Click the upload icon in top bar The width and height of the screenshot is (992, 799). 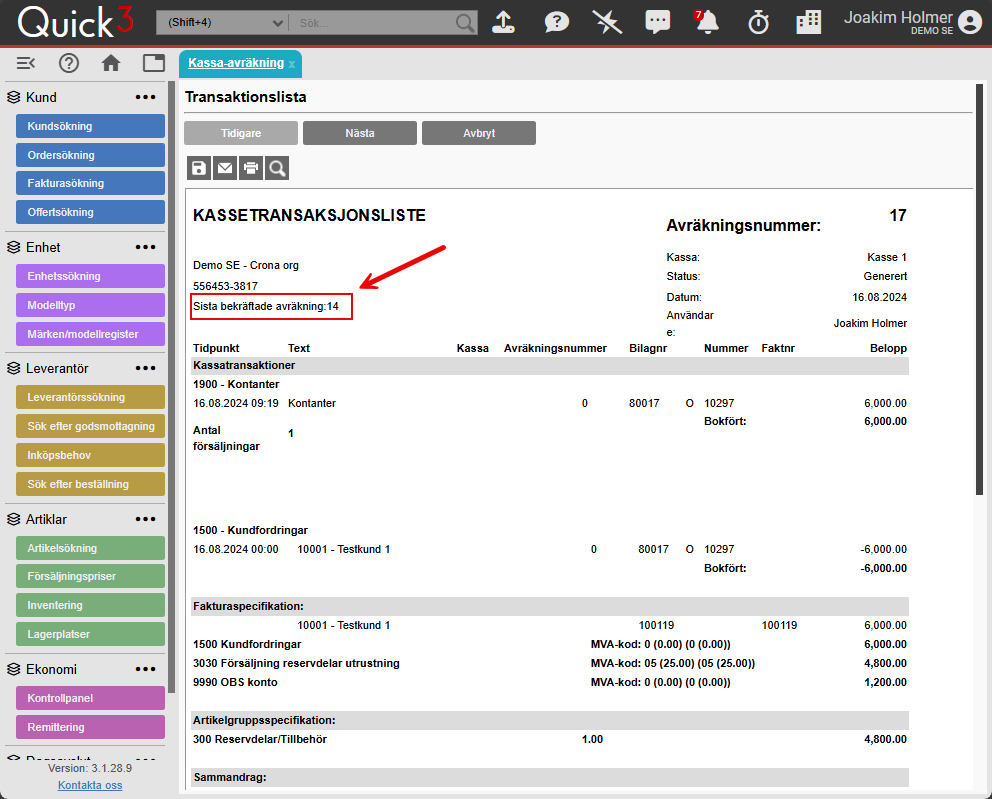[504, 23]
